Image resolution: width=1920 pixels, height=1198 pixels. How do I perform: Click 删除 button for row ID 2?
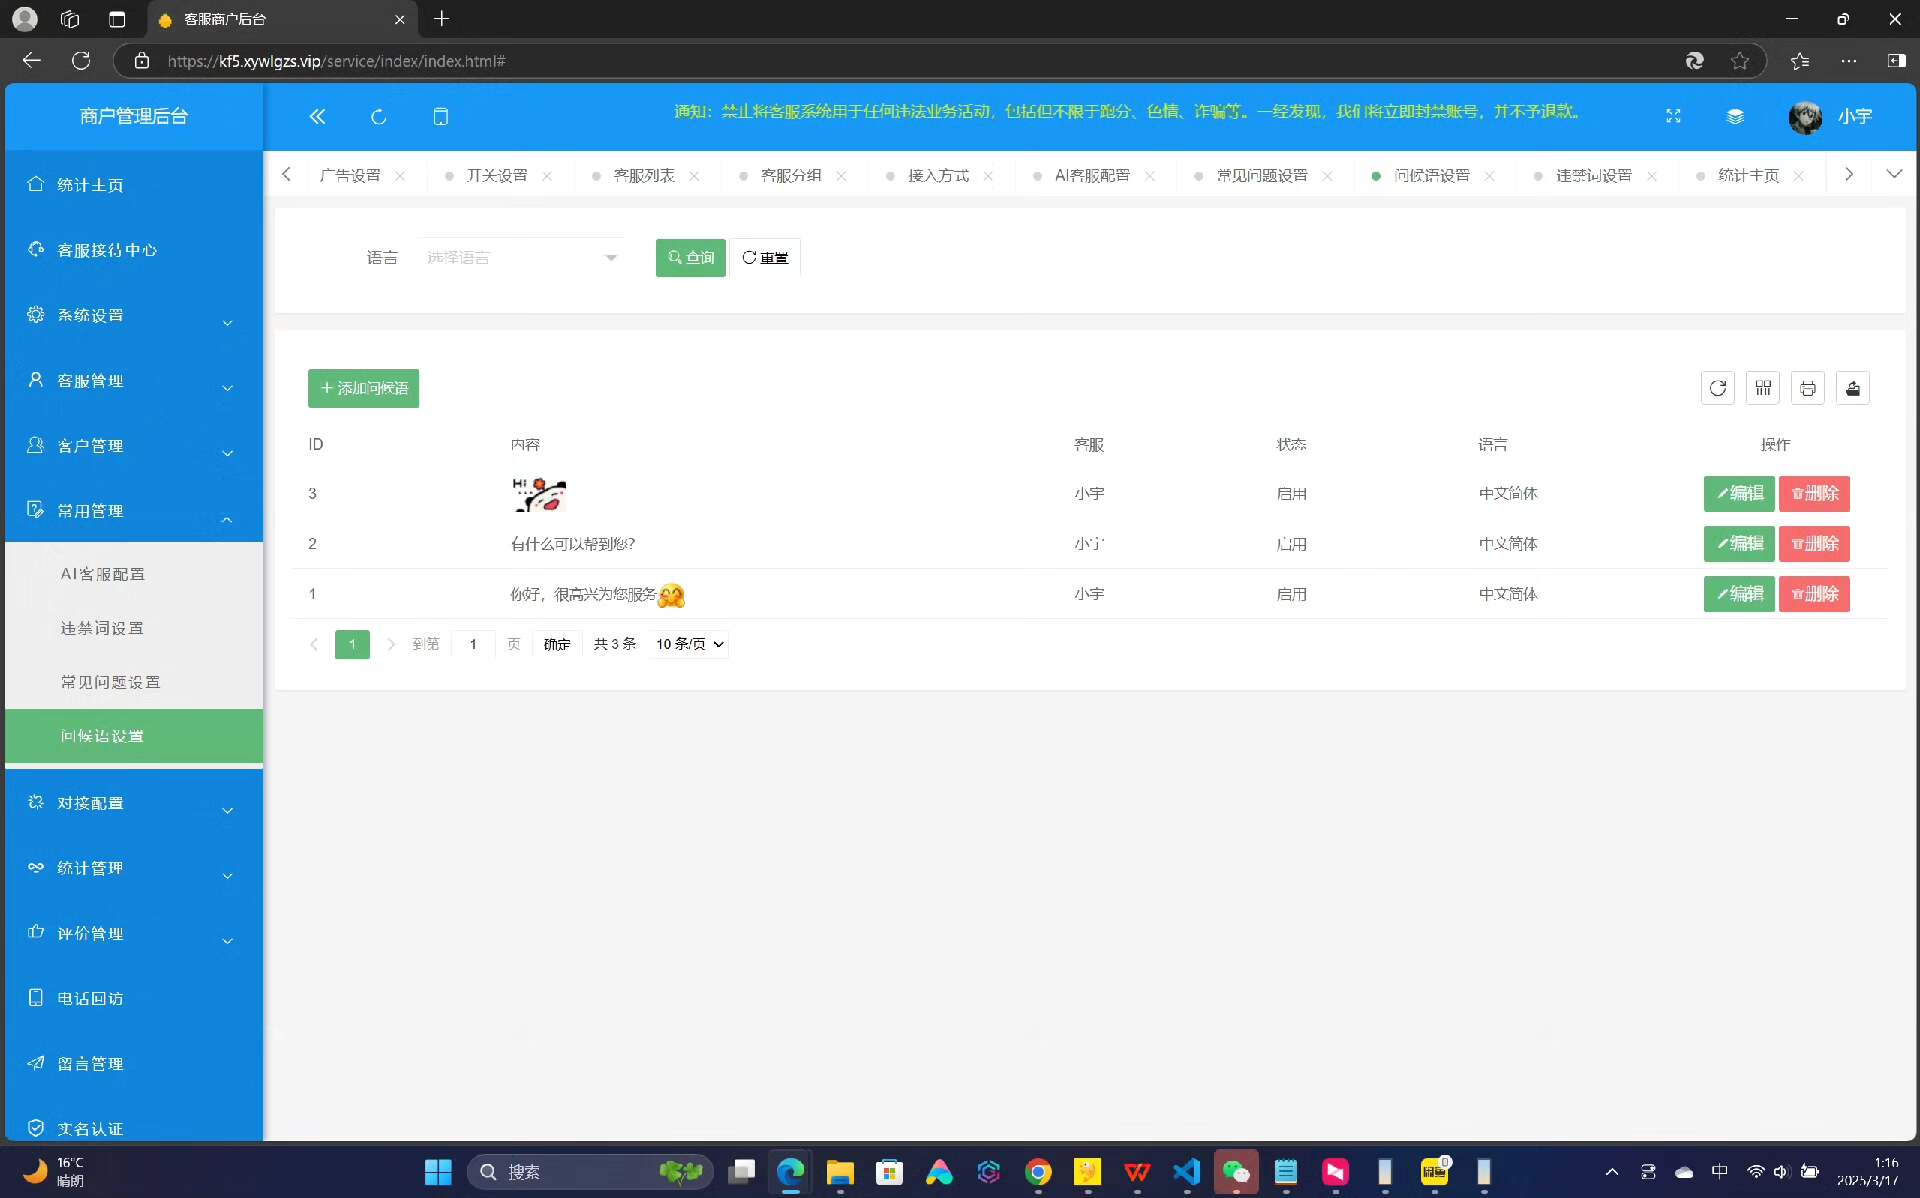(1813, 544)
